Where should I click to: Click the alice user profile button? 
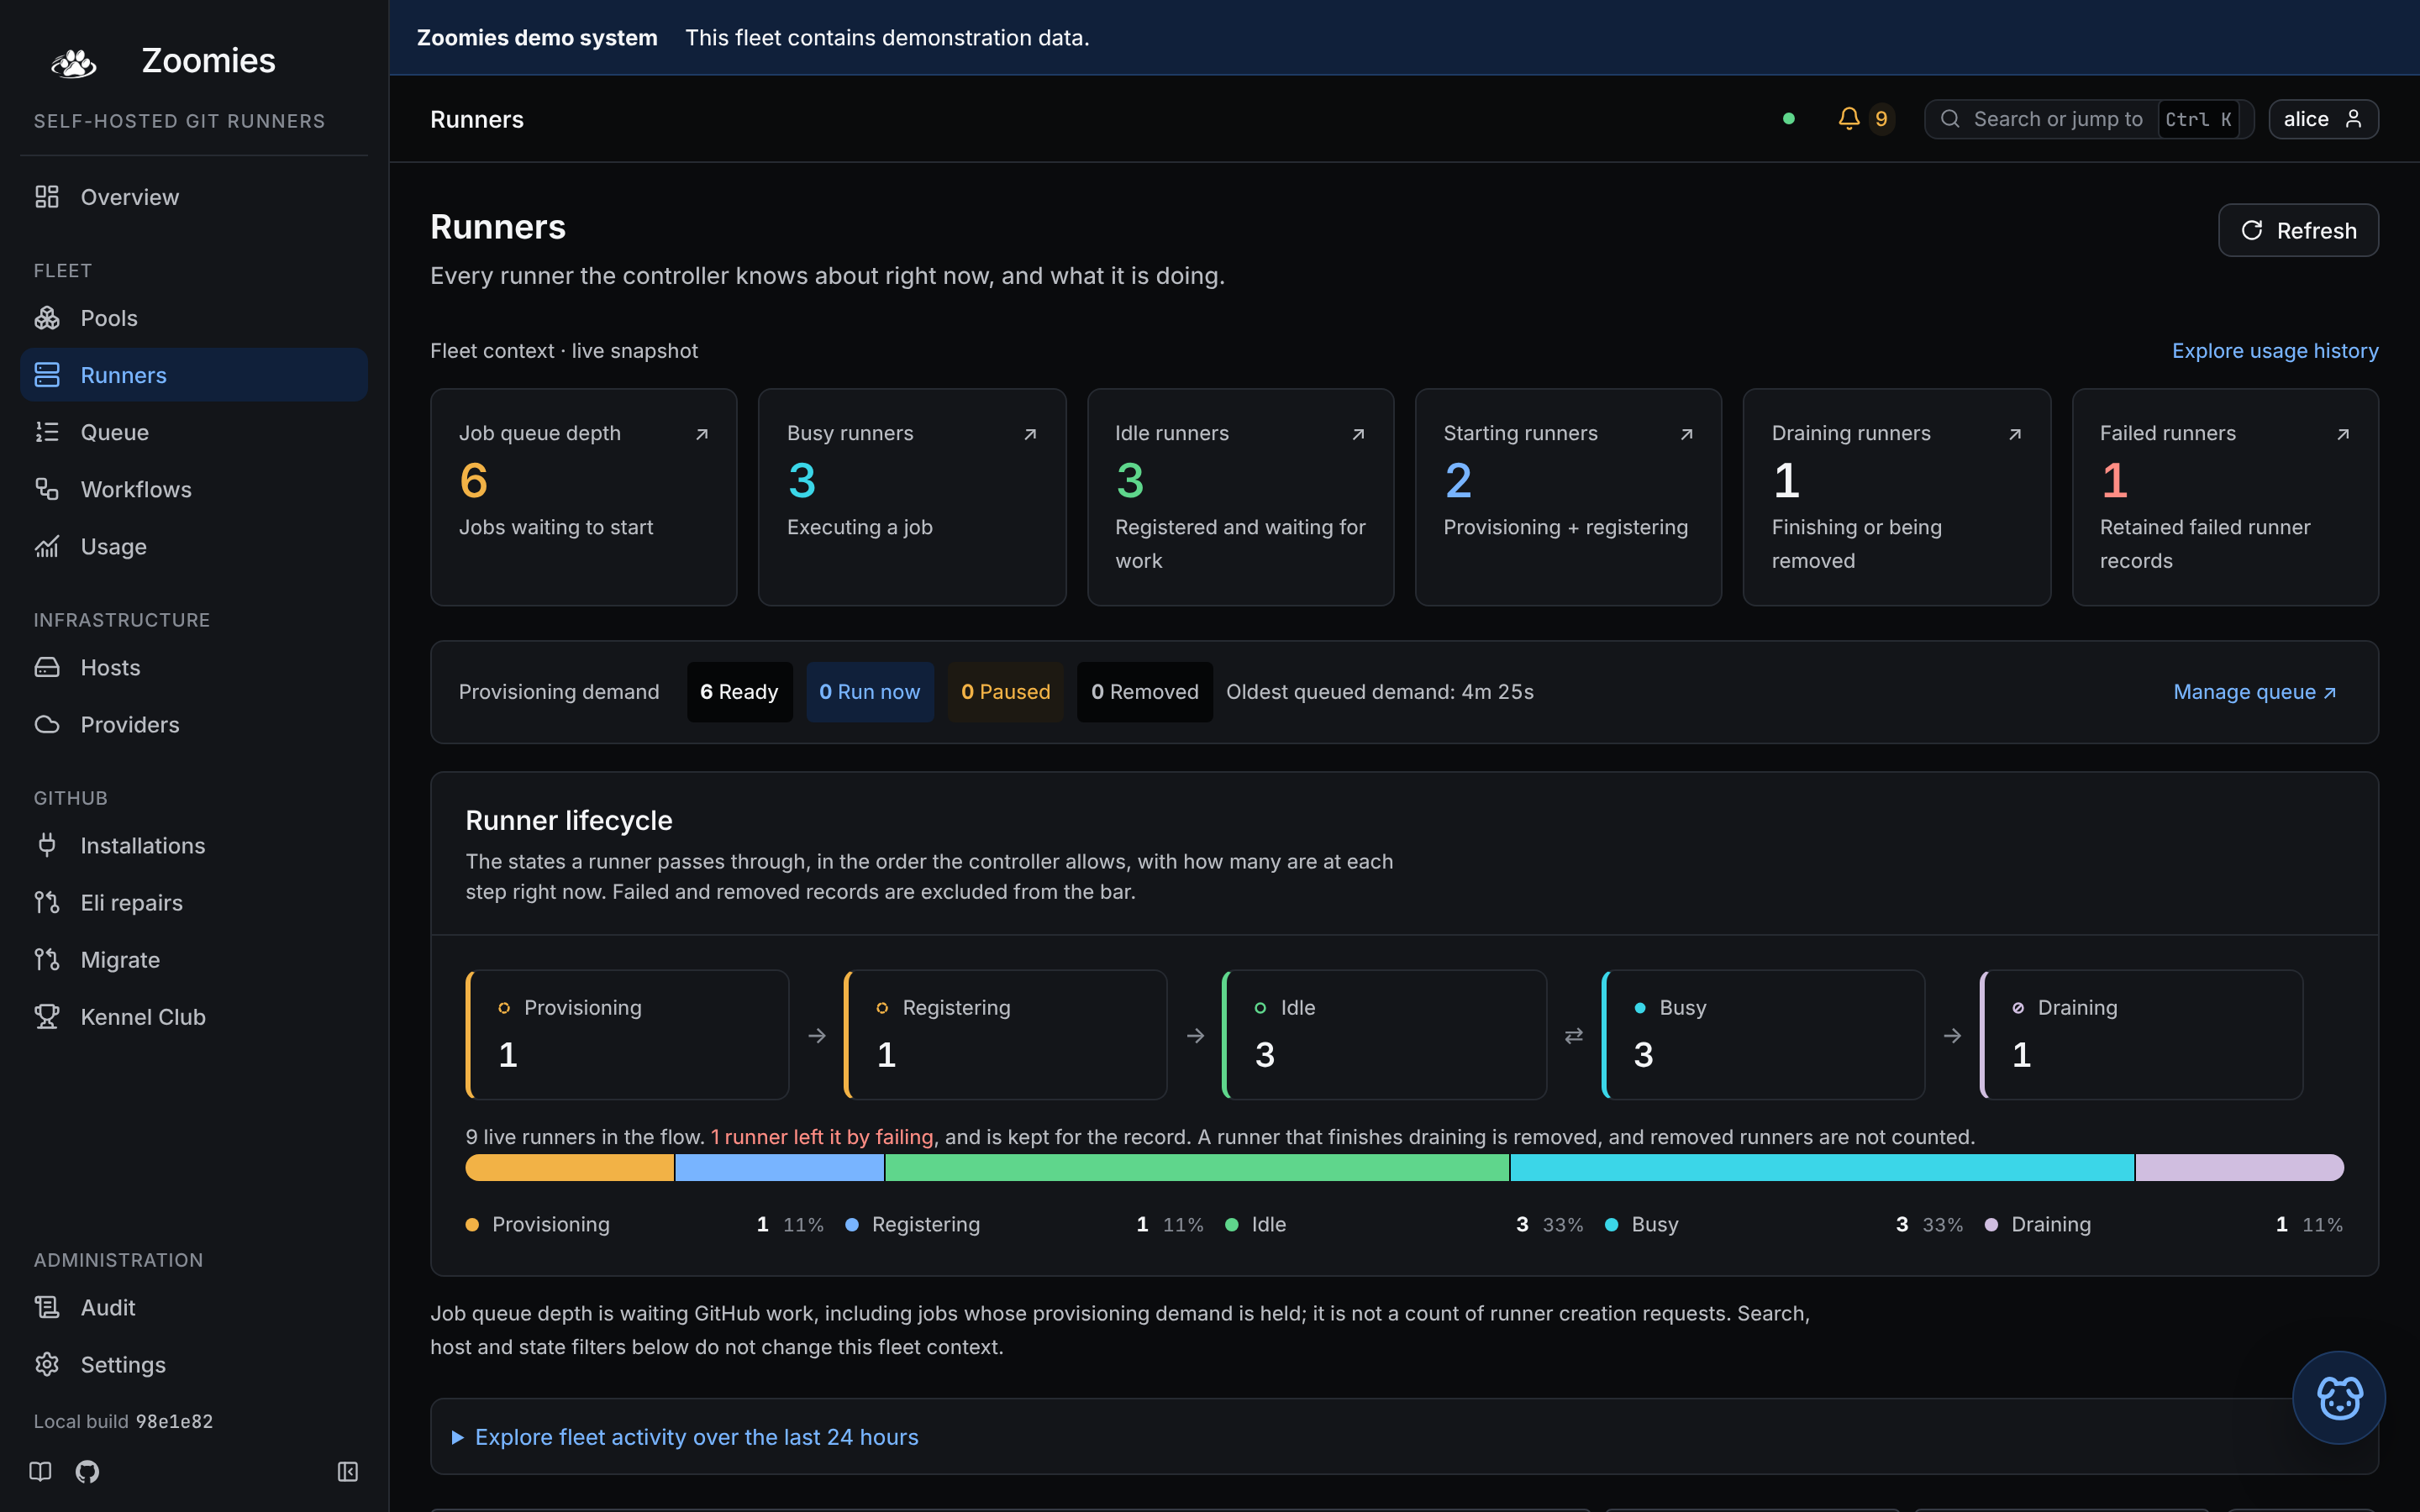click(x=2323, y=119)
